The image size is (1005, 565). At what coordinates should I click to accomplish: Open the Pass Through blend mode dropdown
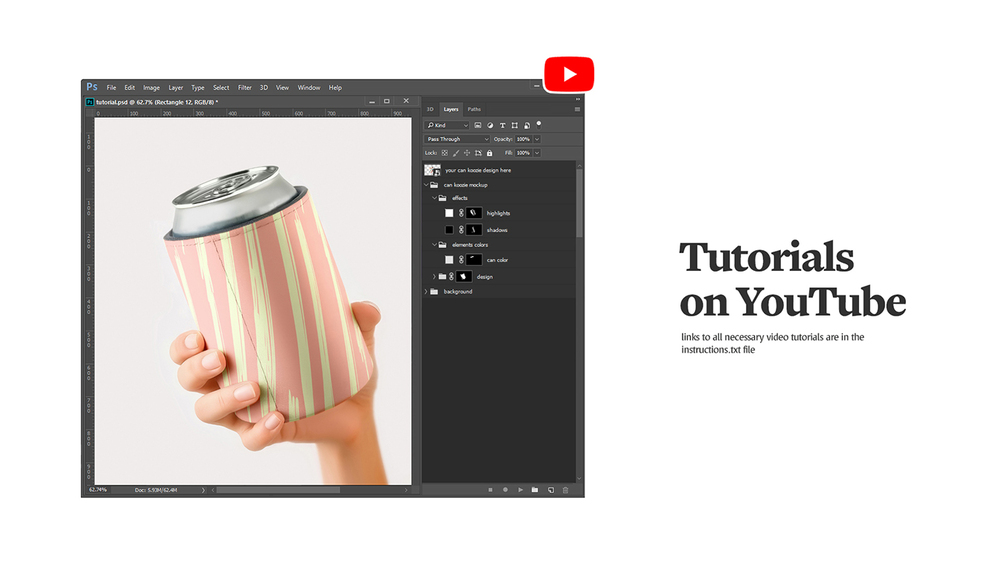pos(457,139)
